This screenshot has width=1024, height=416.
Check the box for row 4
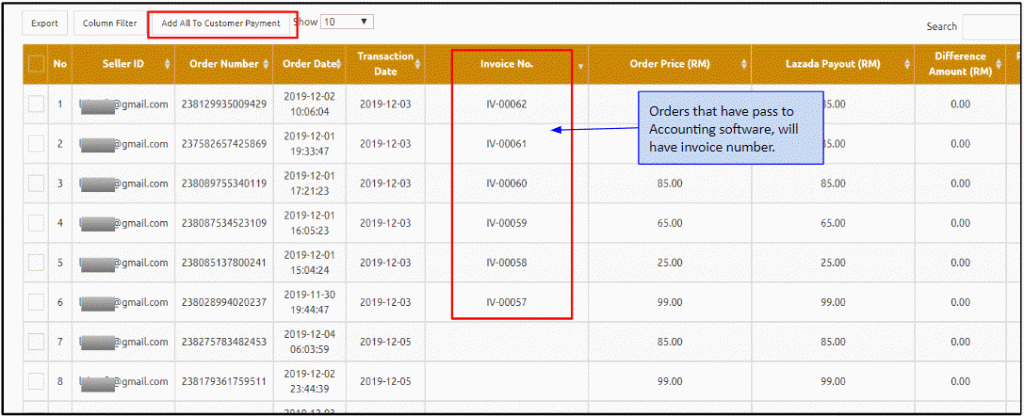tap(36, 223)
